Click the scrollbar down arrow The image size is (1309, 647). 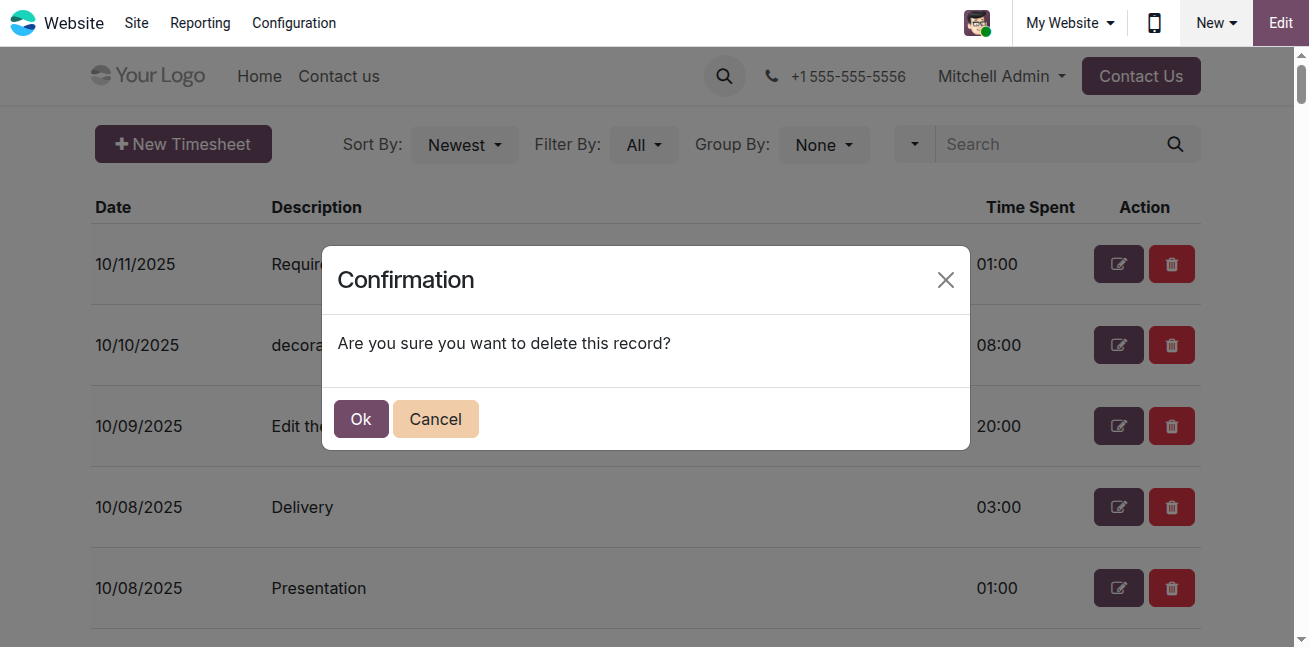[1301, 638]
